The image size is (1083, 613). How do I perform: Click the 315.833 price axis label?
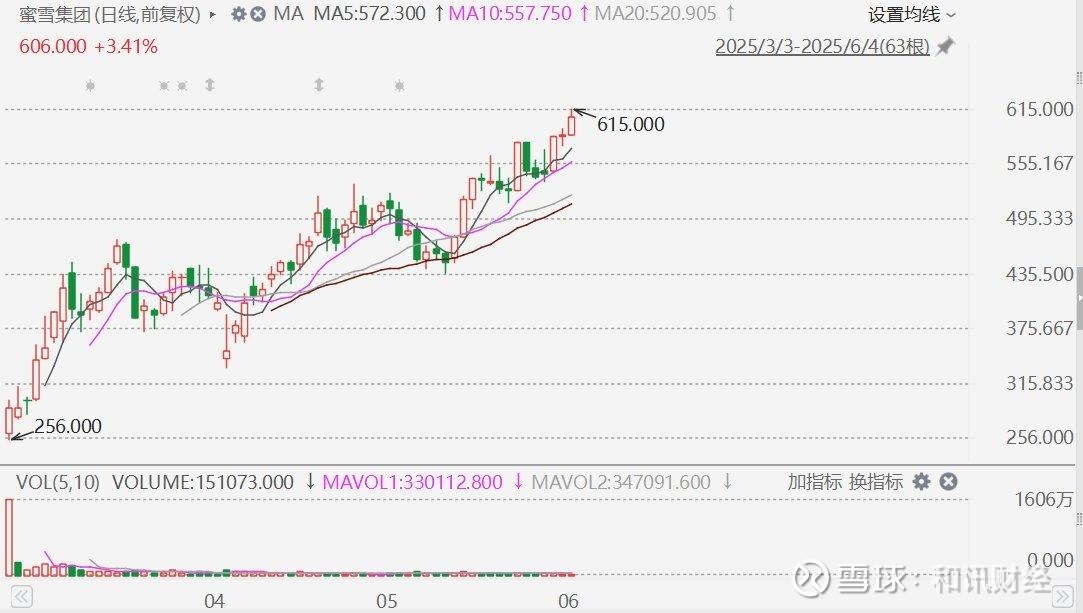(x=1039, y=383)
